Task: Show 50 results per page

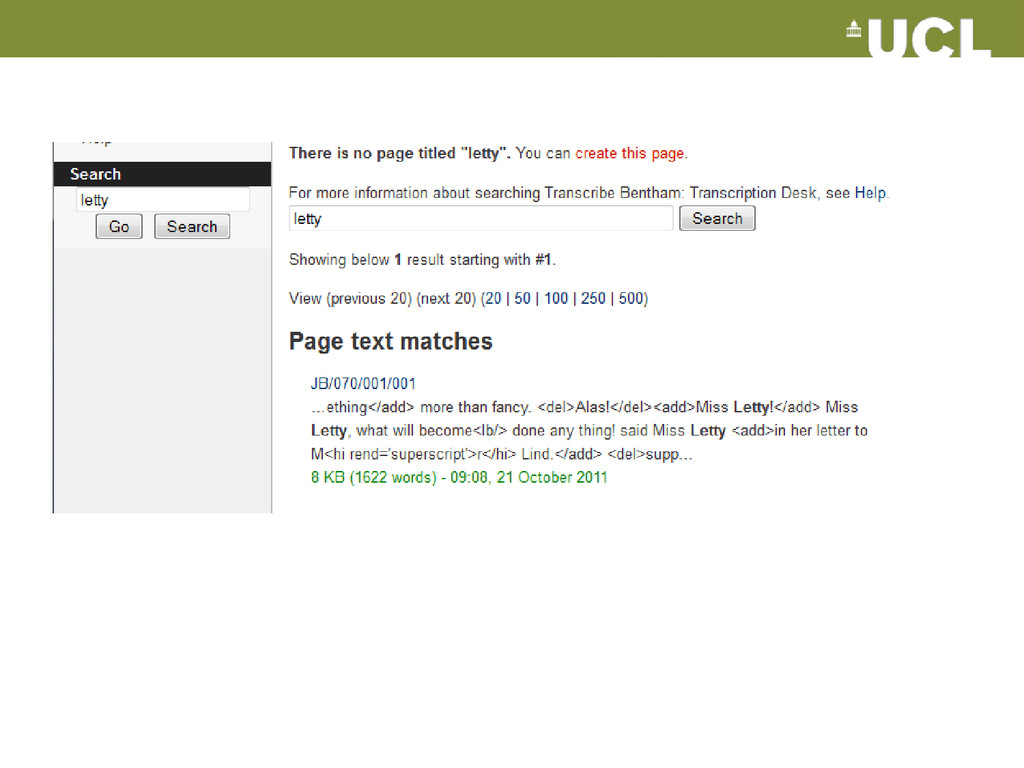Action: (522, 298)
